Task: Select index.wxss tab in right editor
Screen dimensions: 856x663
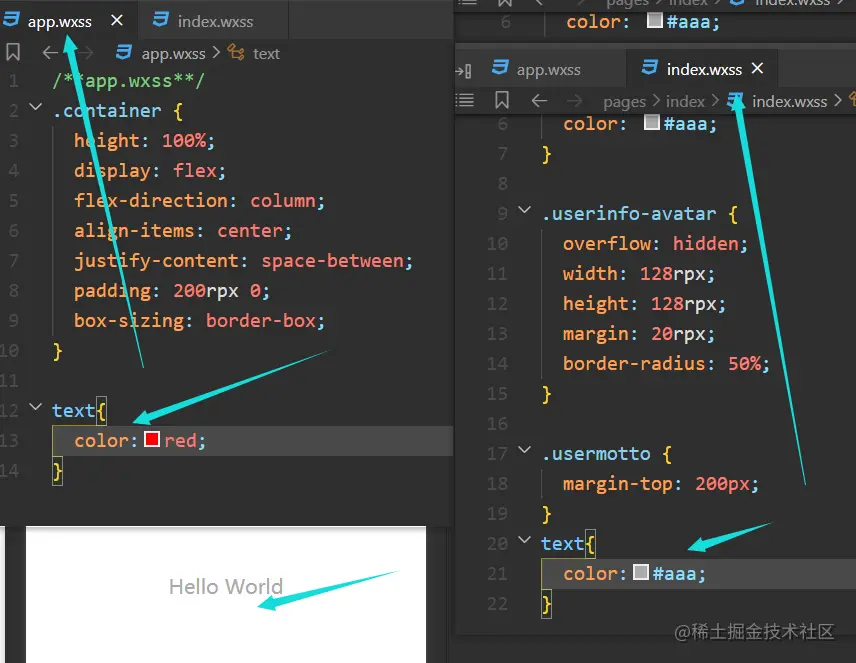Action: tap(704, 69)
